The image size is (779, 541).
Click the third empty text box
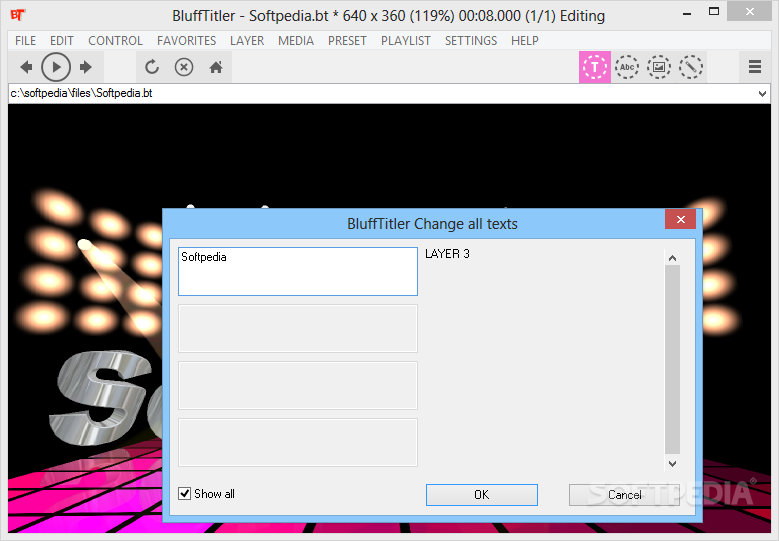[x=298, y=386]
